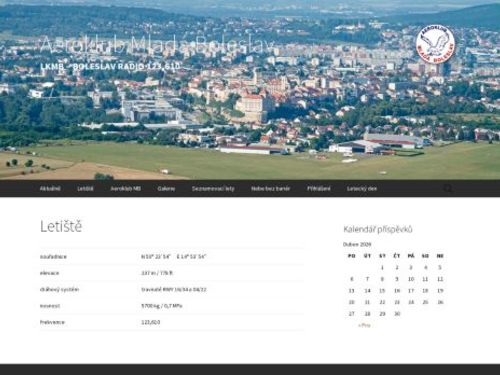The width and height of the screenshot is (500, 375).
Task: Click calendar day 27
Action: click(x=351, y=314)
